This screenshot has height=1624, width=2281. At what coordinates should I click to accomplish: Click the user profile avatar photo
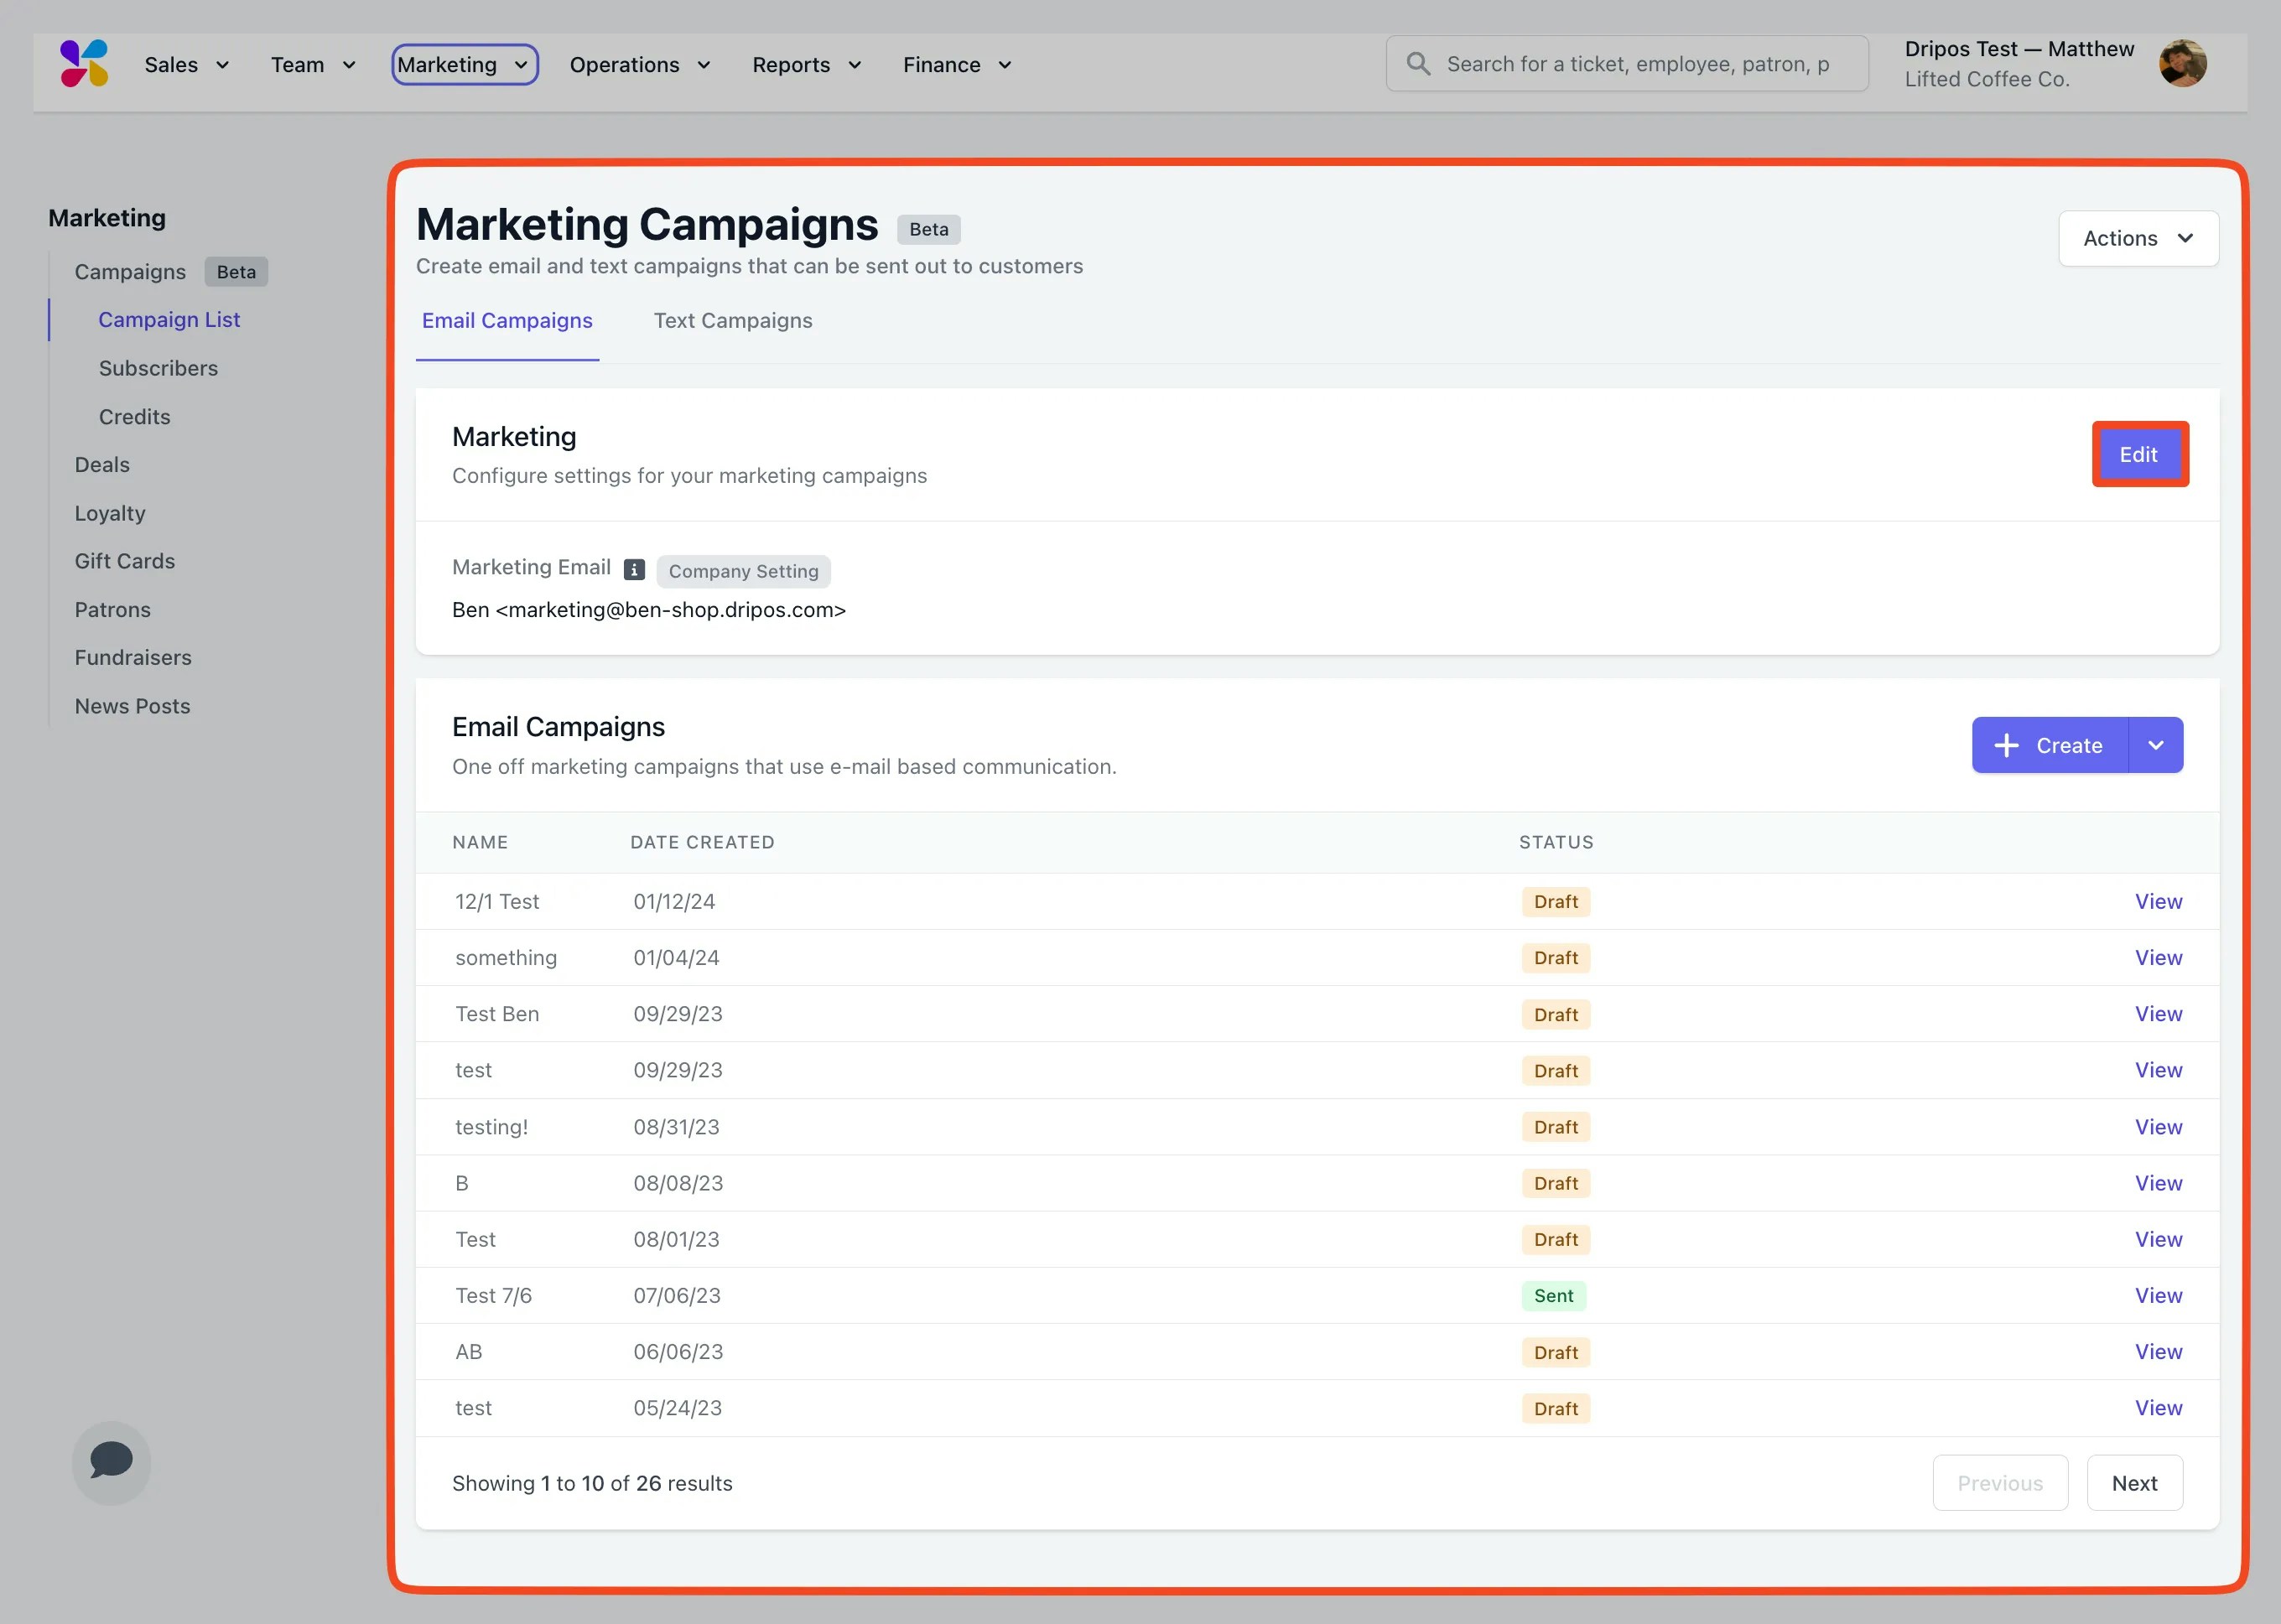[2182, 64]
